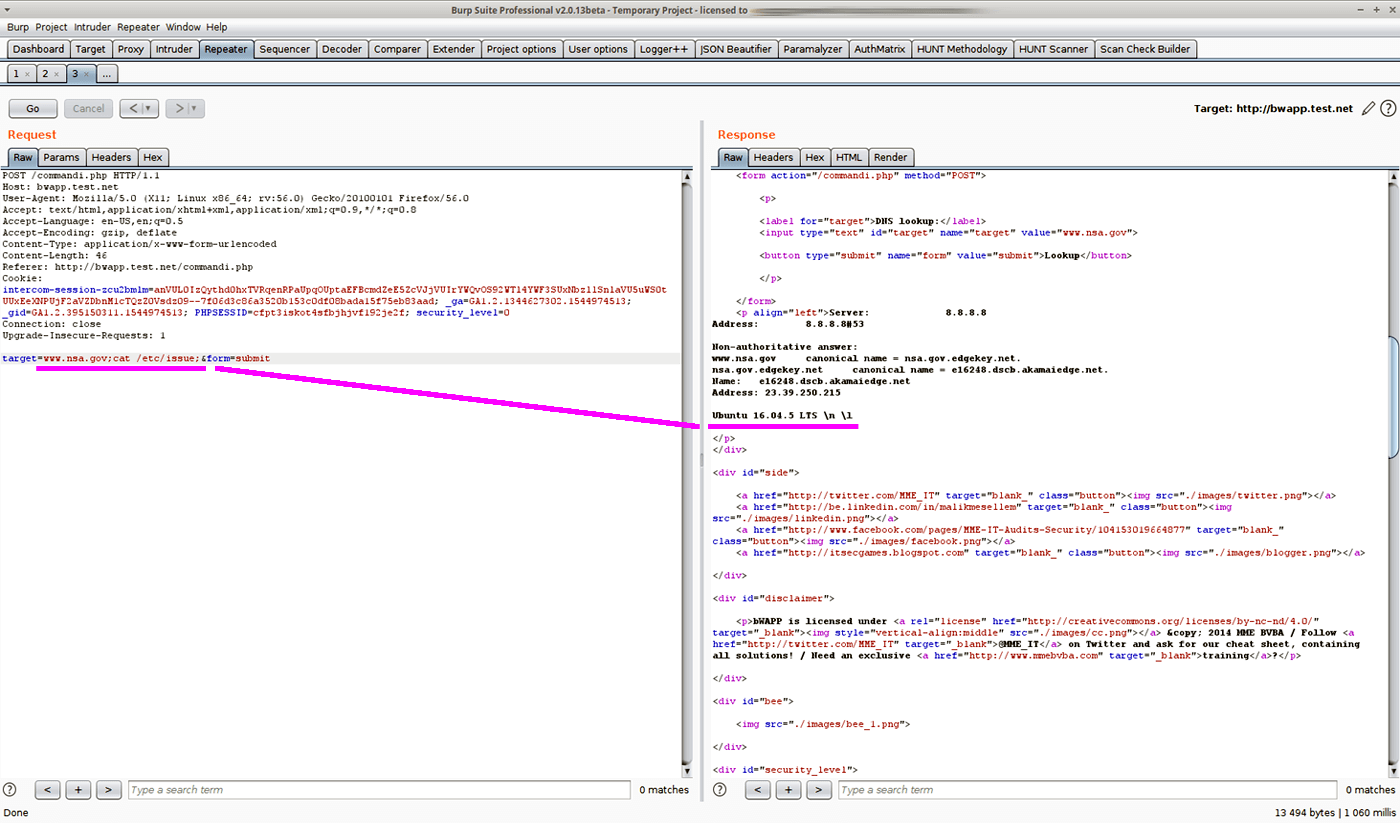The height and width of the screenshot is (823, 1400).
Task: Click Ubuntu 16.04.5 LTS response line
Action: coord(782,415)
